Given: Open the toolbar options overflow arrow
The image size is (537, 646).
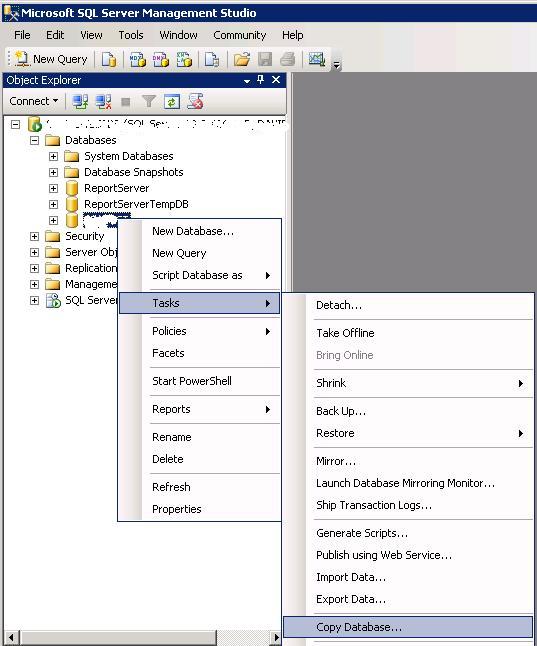Looking at the screenshot, I should [337, 64].
